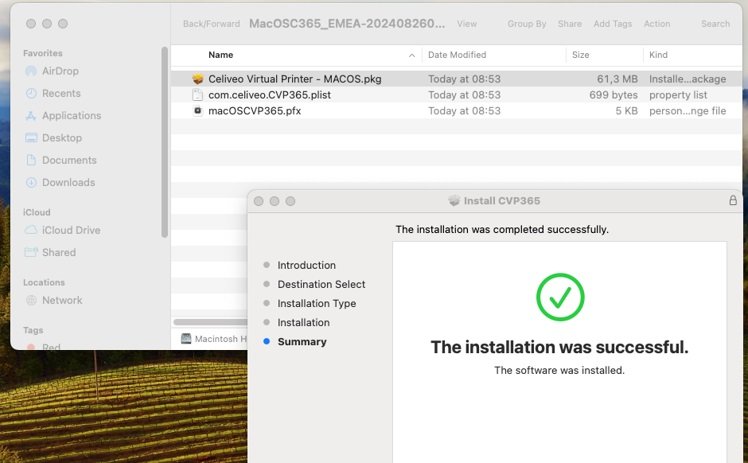Click the property list kind cell

pyautogui.click(x=678, y=95)
